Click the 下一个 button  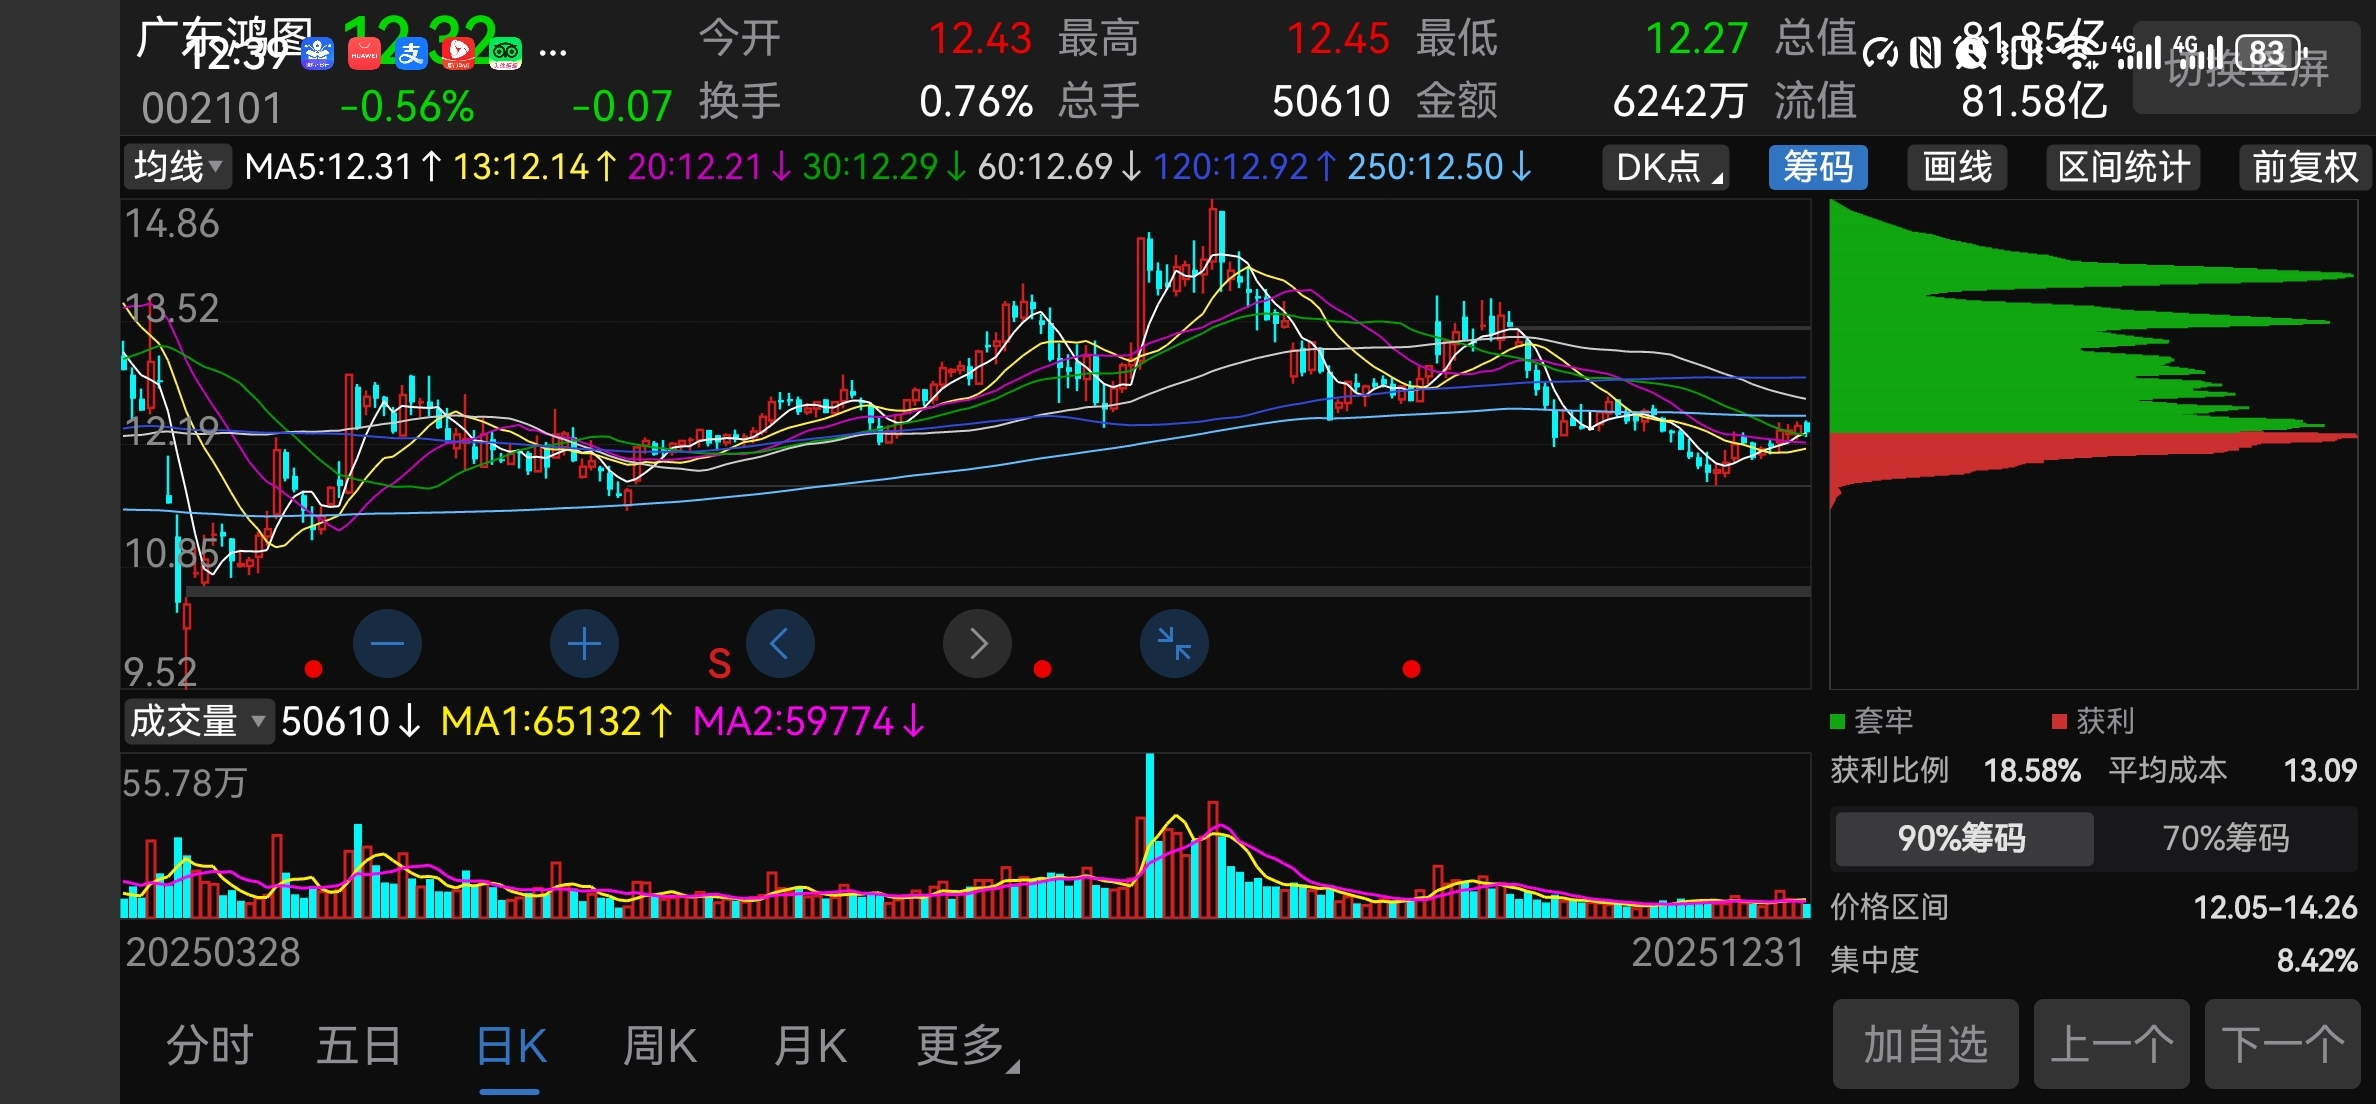tap(2282, 1045)
